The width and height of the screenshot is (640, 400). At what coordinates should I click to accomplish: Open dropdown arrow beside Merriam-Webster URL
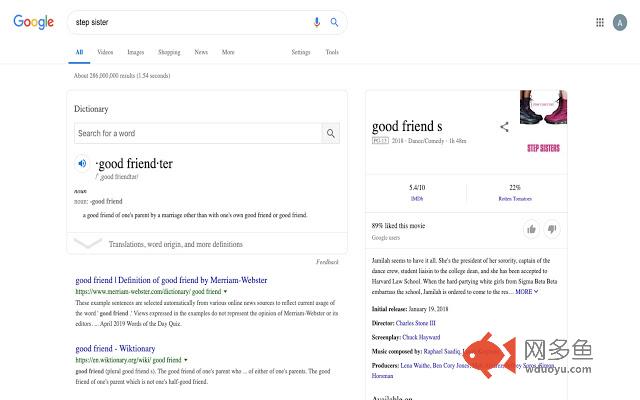[x=225, y=291]
